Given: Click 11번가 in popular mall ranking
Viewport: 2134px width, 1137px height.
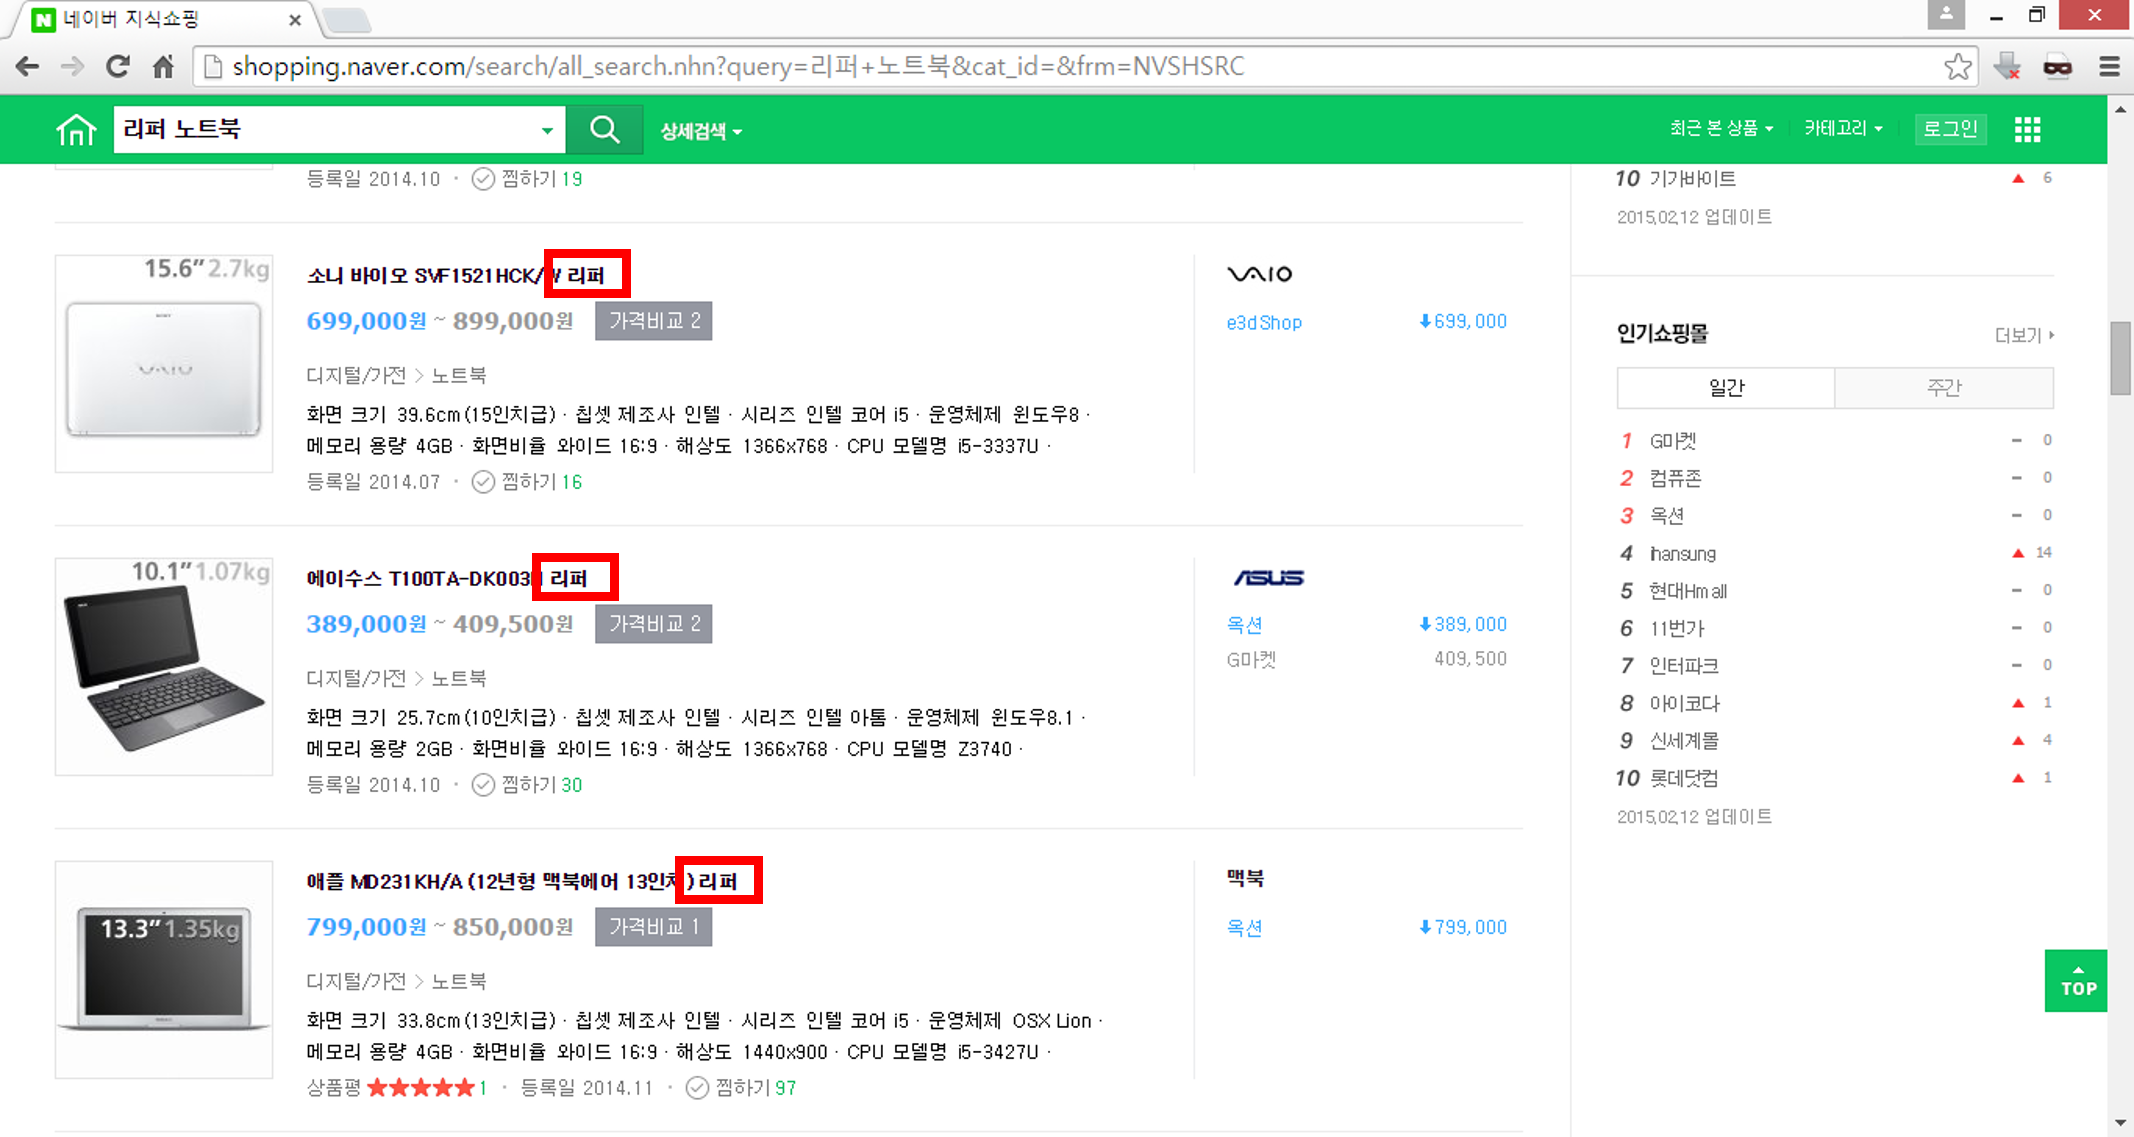Looking at the screenshot, I should point(1677,629).
